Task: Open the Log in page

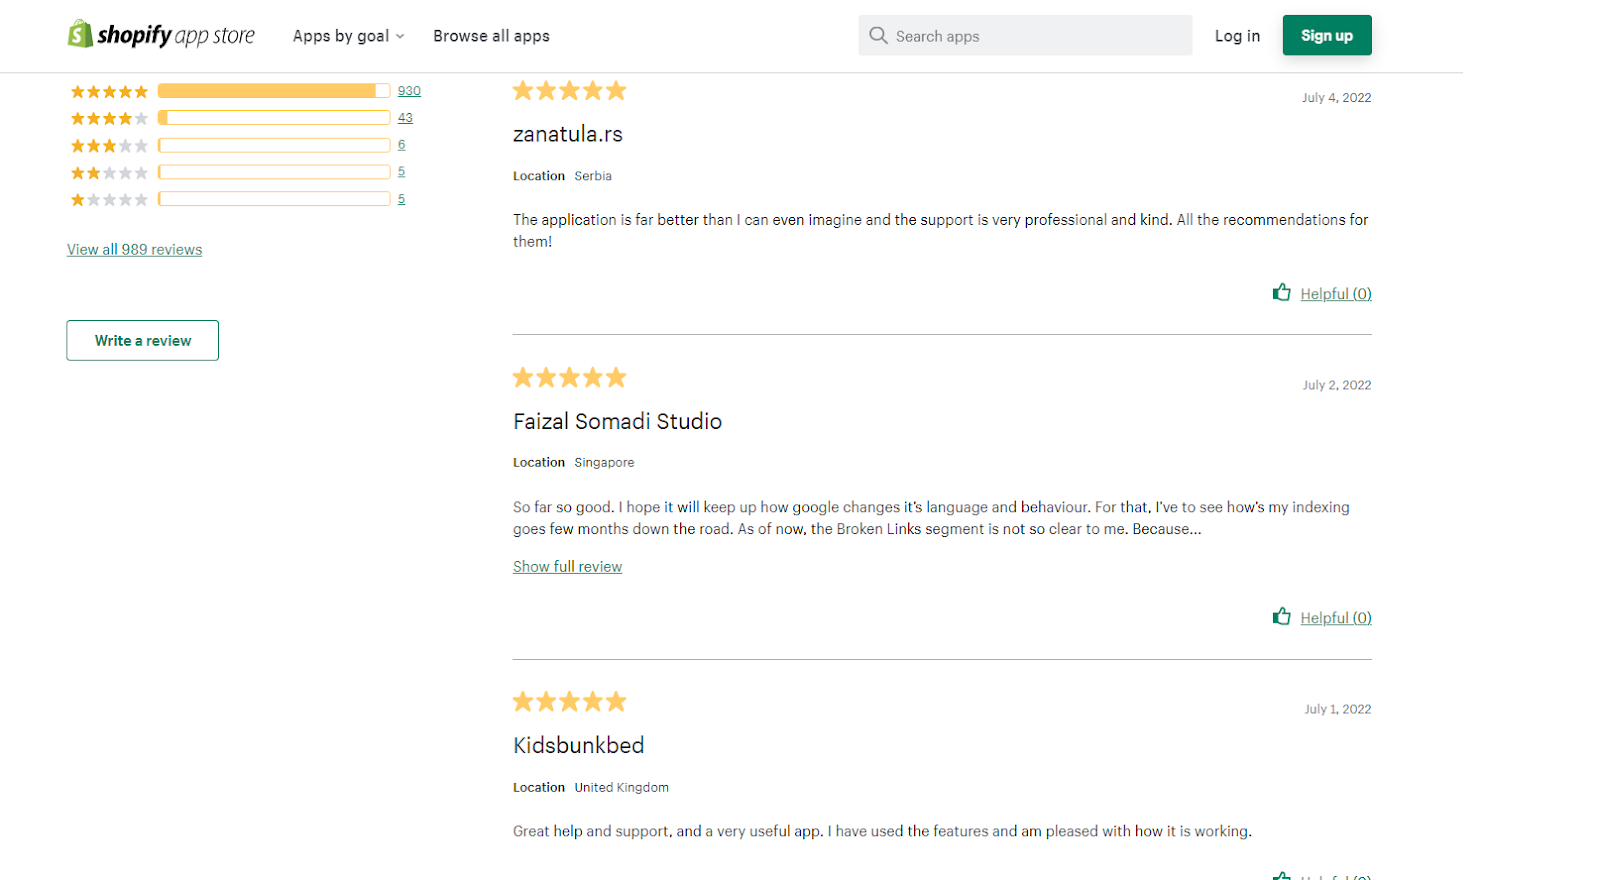Action: (1237, 36)
